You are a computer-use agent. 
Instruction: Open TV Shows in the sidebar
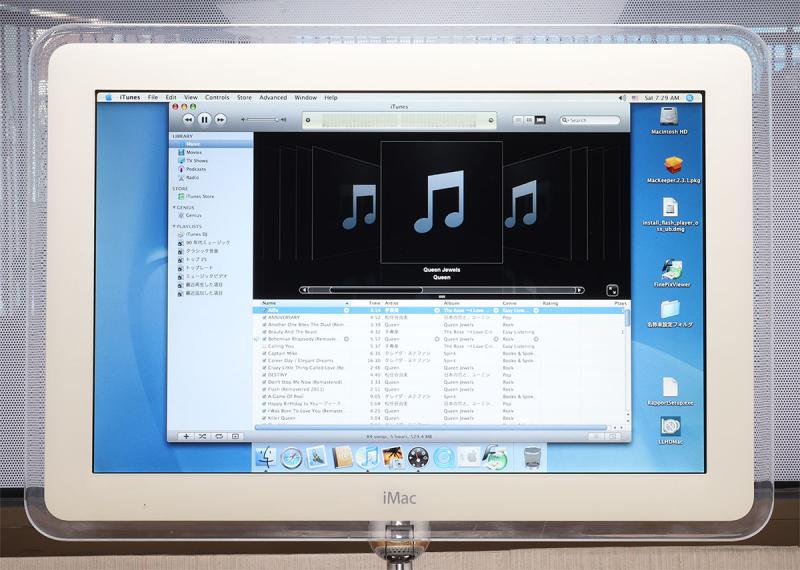tap(211, 161)
